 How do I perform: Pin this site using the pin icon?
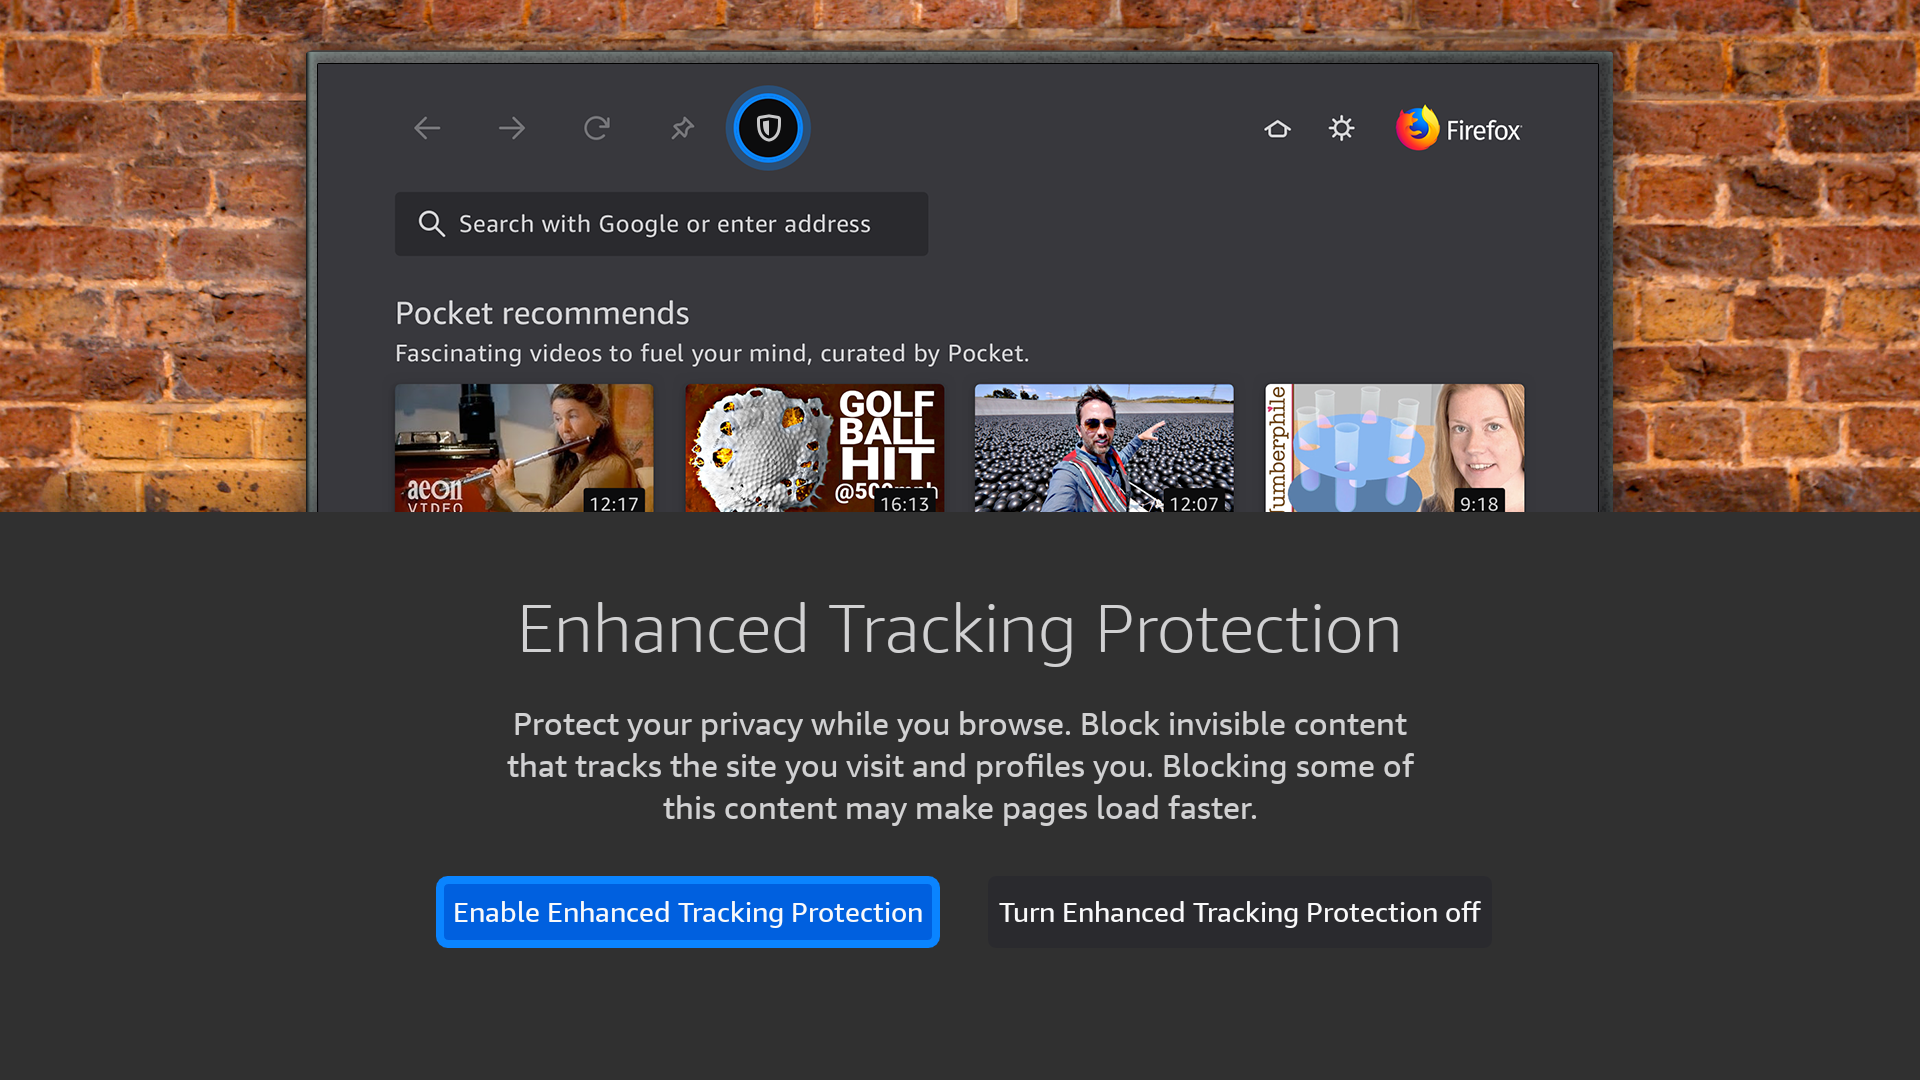pyautogui.click(x=682, y=128)
